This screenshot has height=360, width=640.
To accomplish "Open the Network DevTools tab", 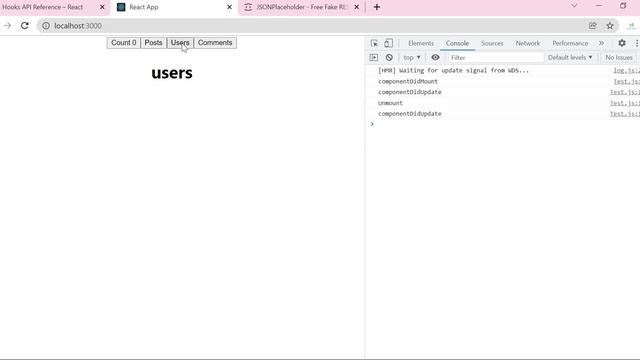I will tap(527, 43).
